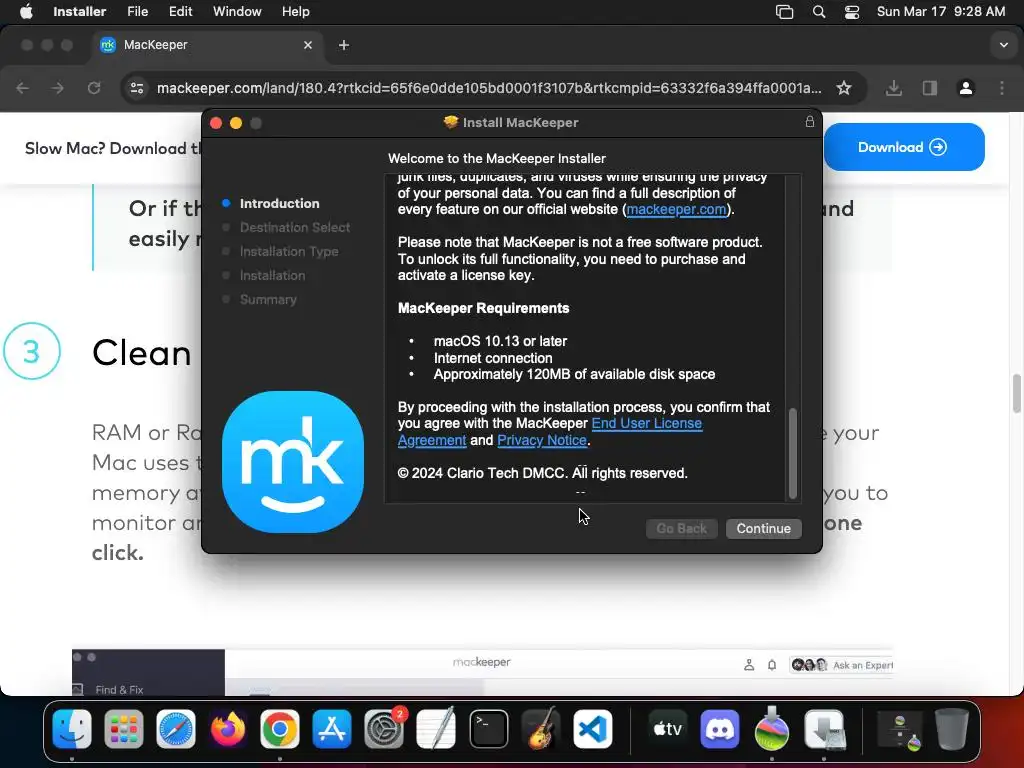Open Launchpad from the Dock
This screenshot has width=1024, height=768.
point(123,729)
